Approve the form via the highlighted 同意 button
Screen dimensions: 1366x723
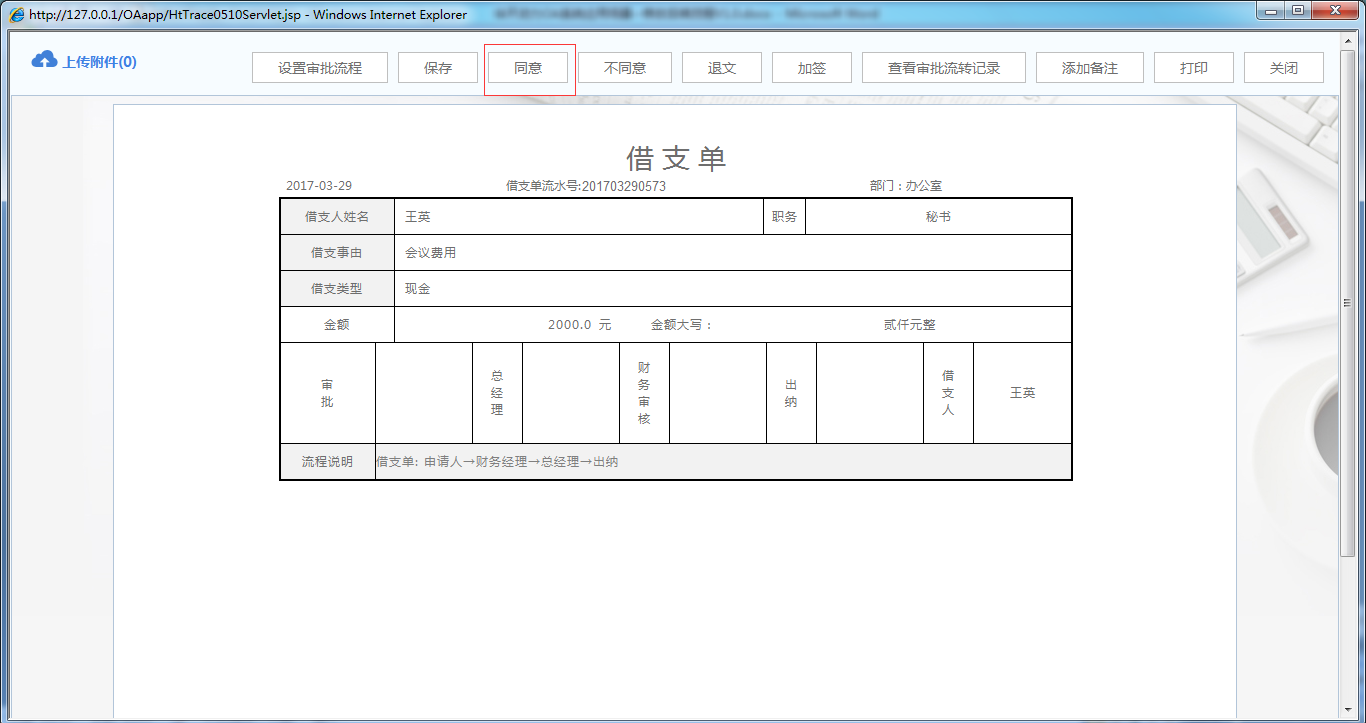(528, 67)
